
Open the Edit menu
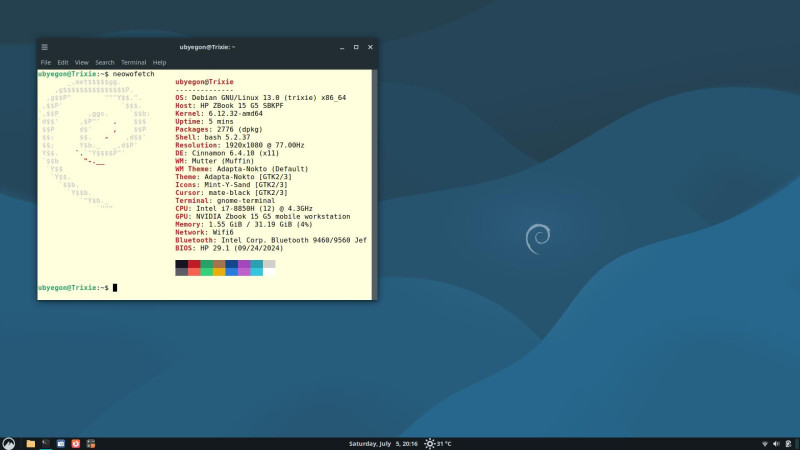point(63,62)
